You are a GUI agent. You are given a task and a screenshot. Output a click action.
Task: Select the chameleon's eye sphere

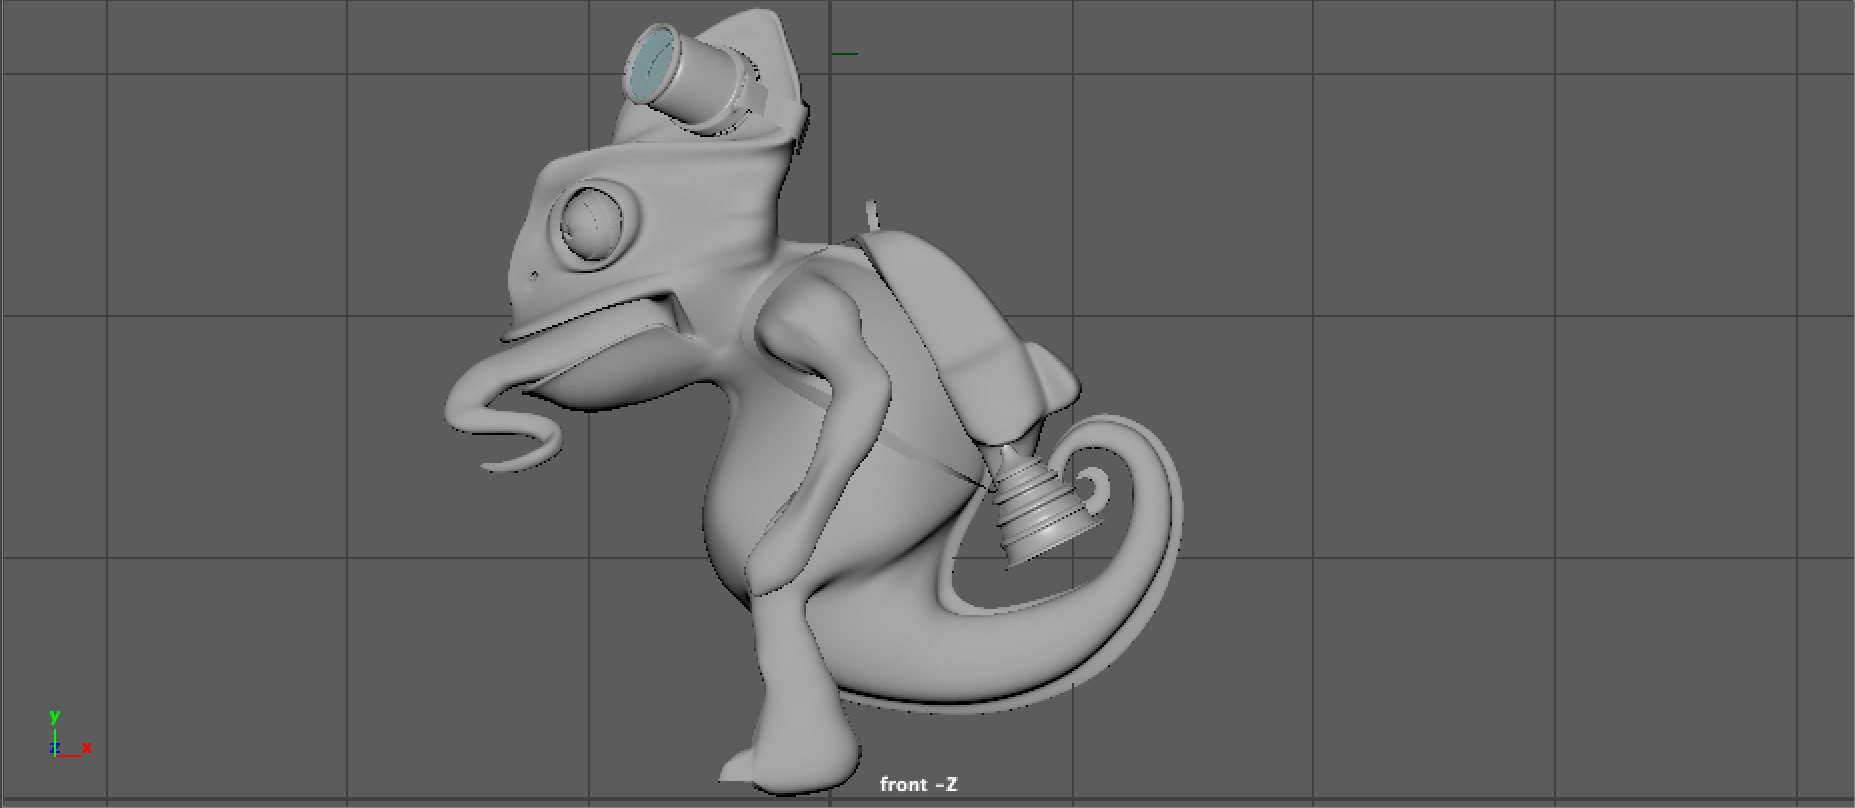[591, 224]
